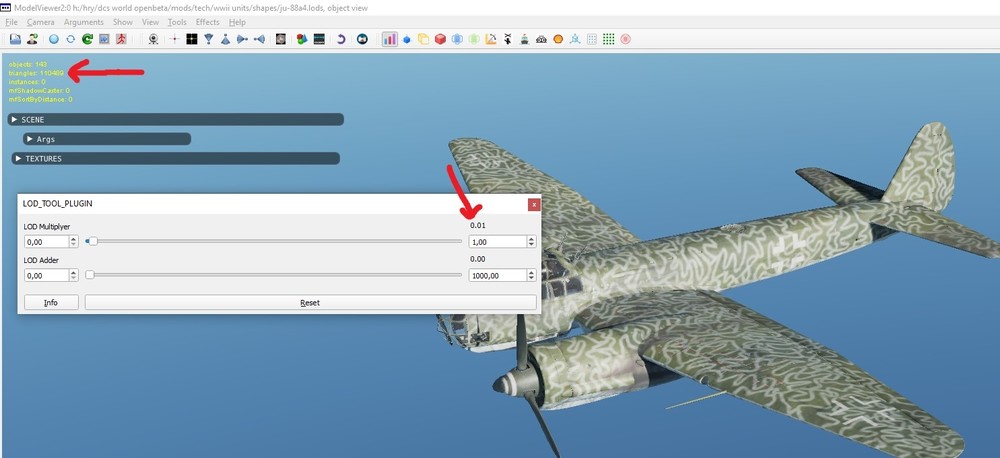Open the Camera menu

coord(40,22)
